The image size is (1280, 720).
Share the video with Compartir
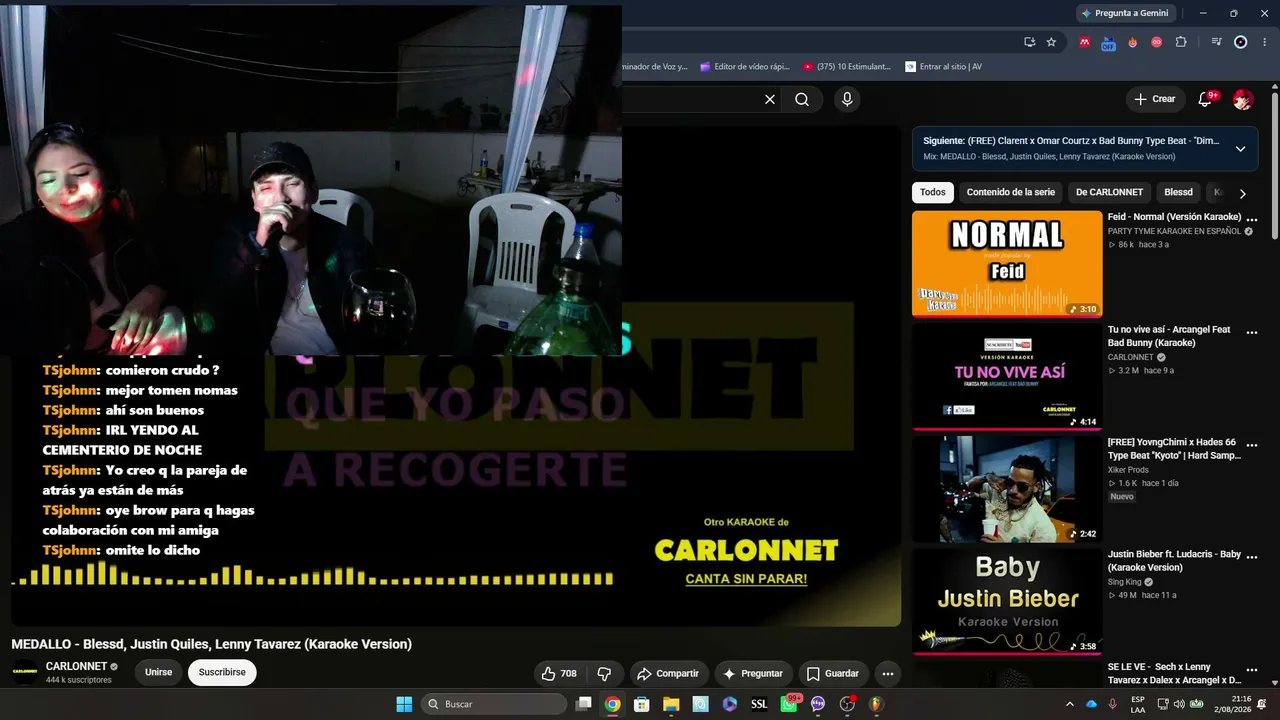[x=667, y=674]
